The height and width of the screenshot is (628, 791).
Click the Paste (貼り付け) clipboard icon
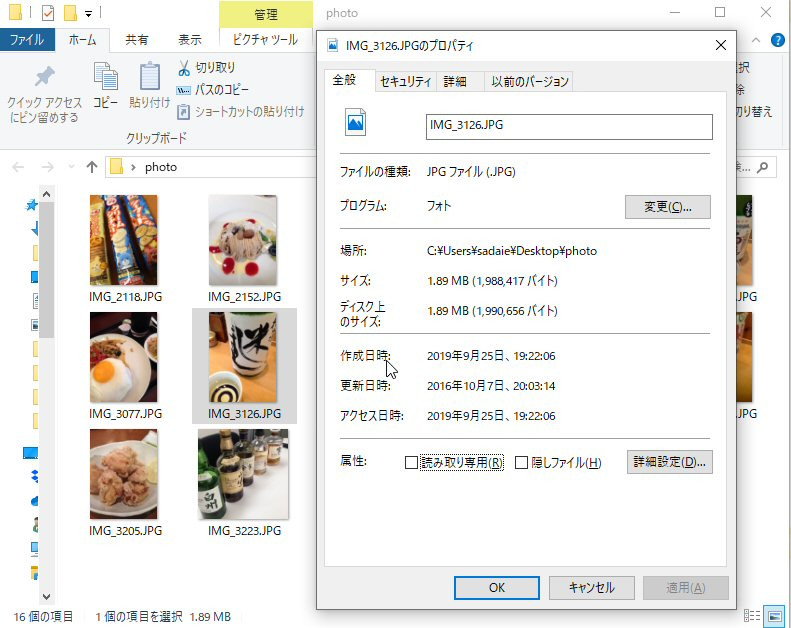149,76
